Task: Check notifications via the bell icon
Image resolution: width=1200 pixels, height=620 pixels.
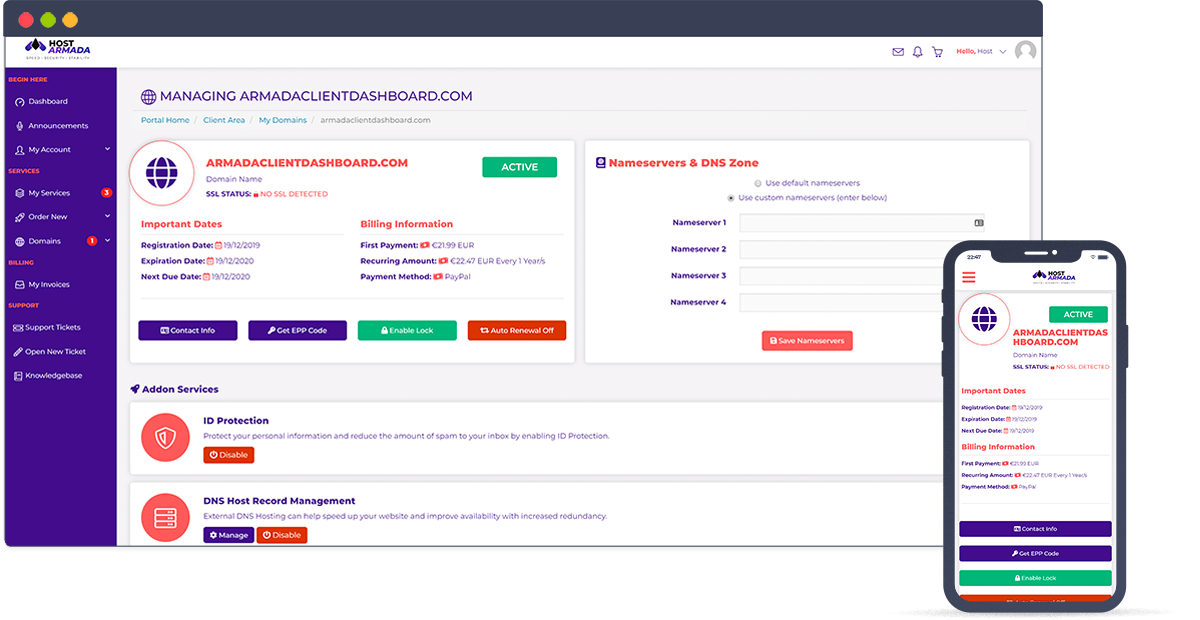Action: pos(917,52)
